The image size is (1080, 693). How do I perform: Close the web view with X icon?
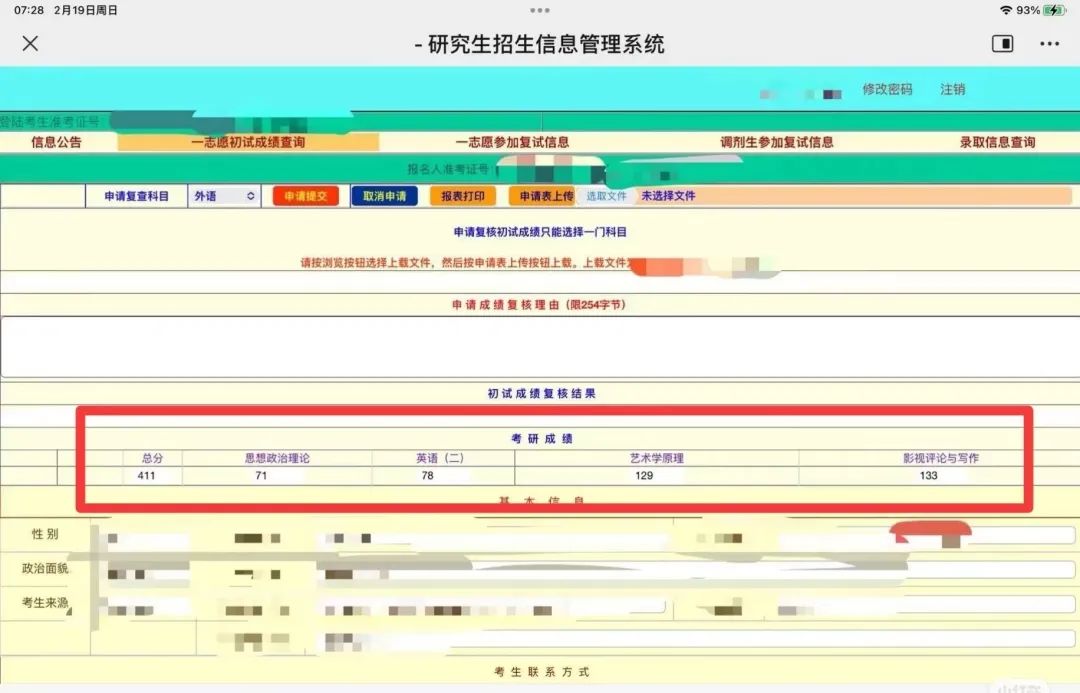pyautogui.click(x=30, y=44)
